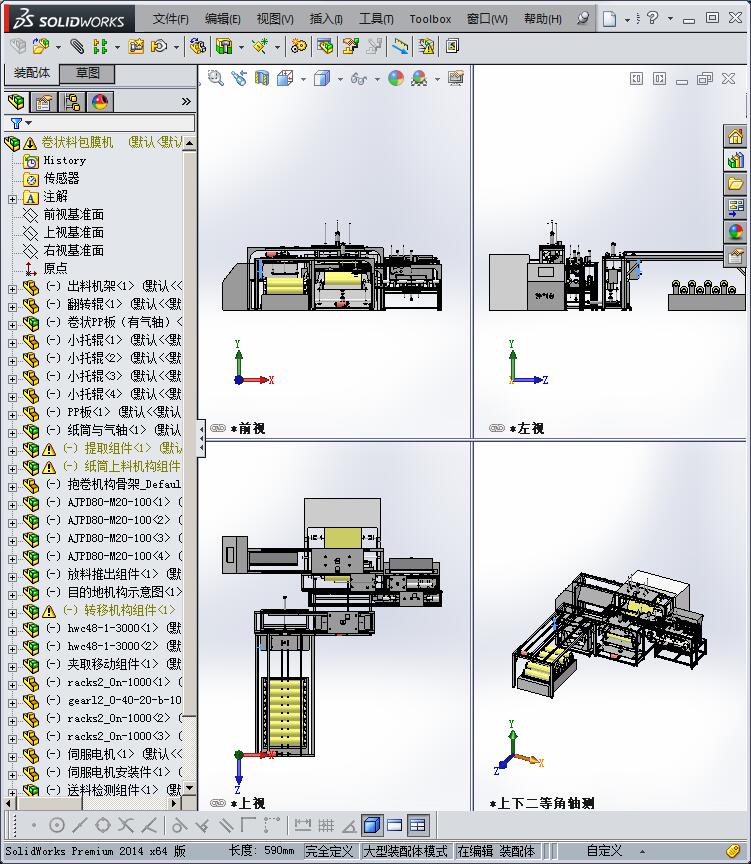Open the 编辑(E) menu
Image resolution: width=751 pixels, height=864 pixels.
click(223, 19)
